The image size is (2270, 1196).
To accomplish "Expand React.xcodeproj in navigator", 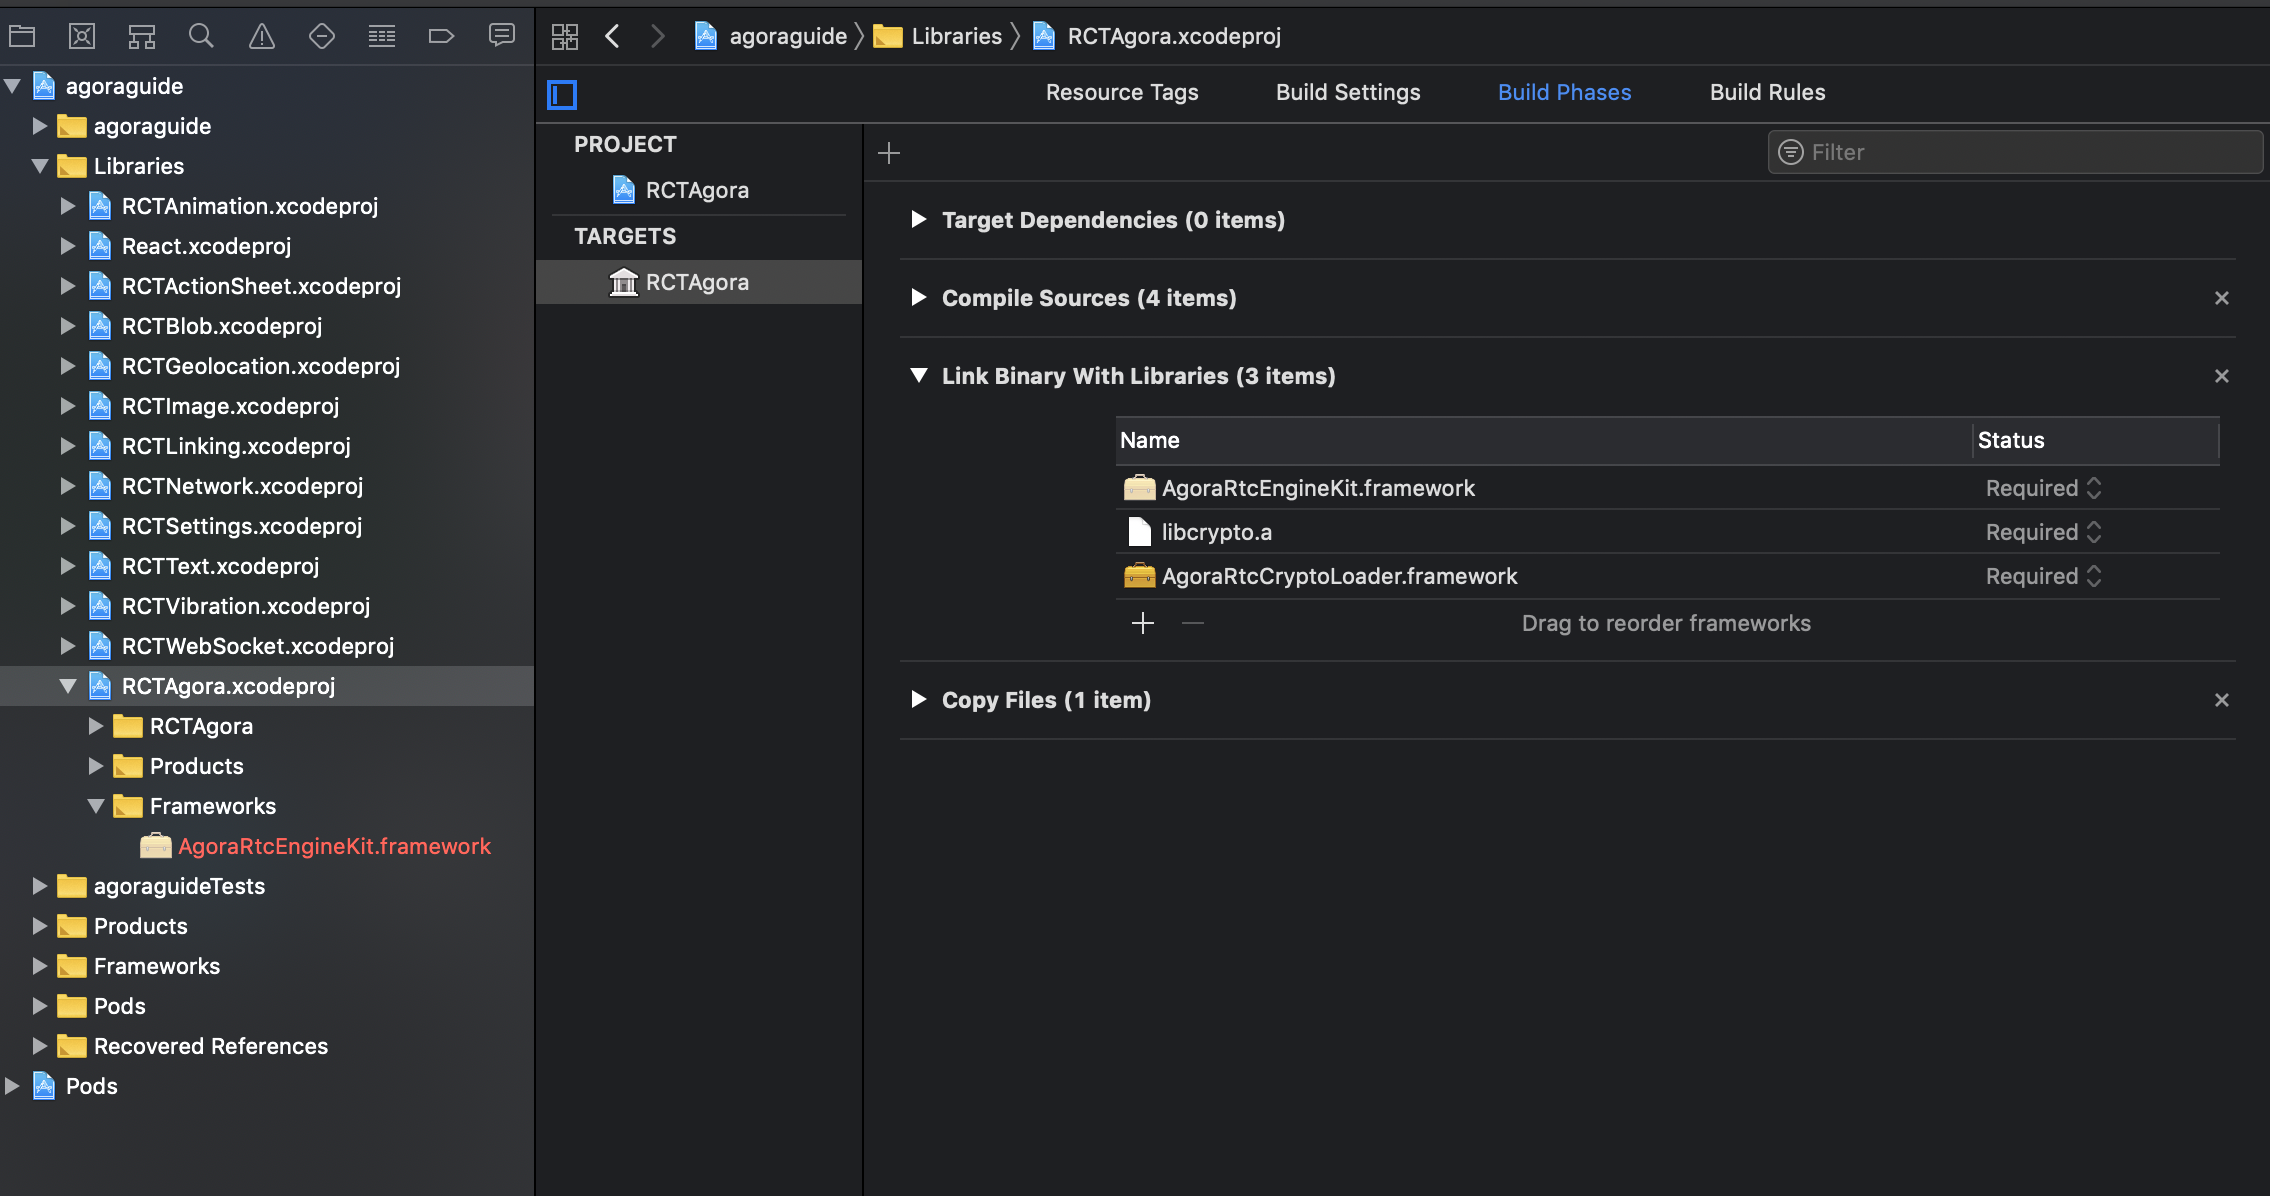I will 68,246.
